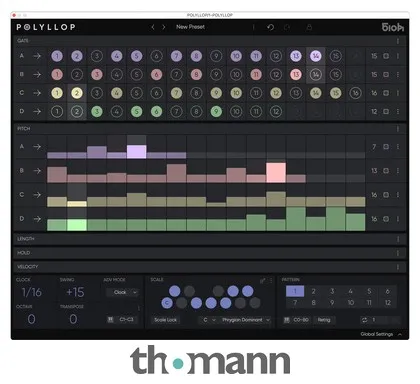This screenshot has height=384, width=420.
Task: Load the next preset with right chevron
Action: coord(164,27)
